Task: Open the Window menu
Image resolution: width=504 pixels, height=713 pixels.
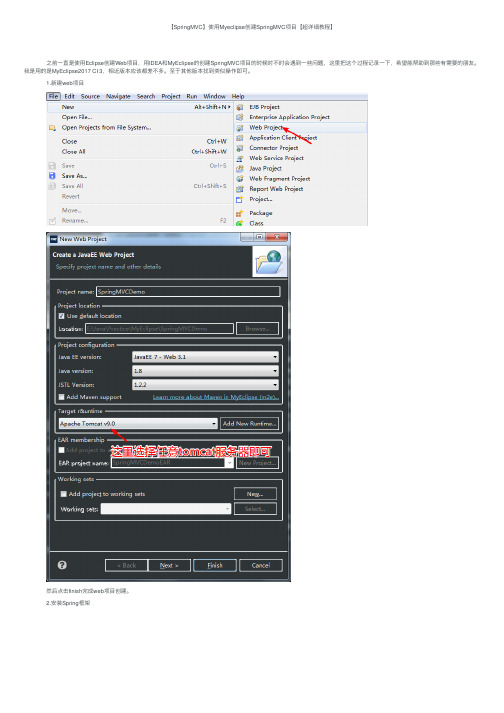Action: coord(214,96)
